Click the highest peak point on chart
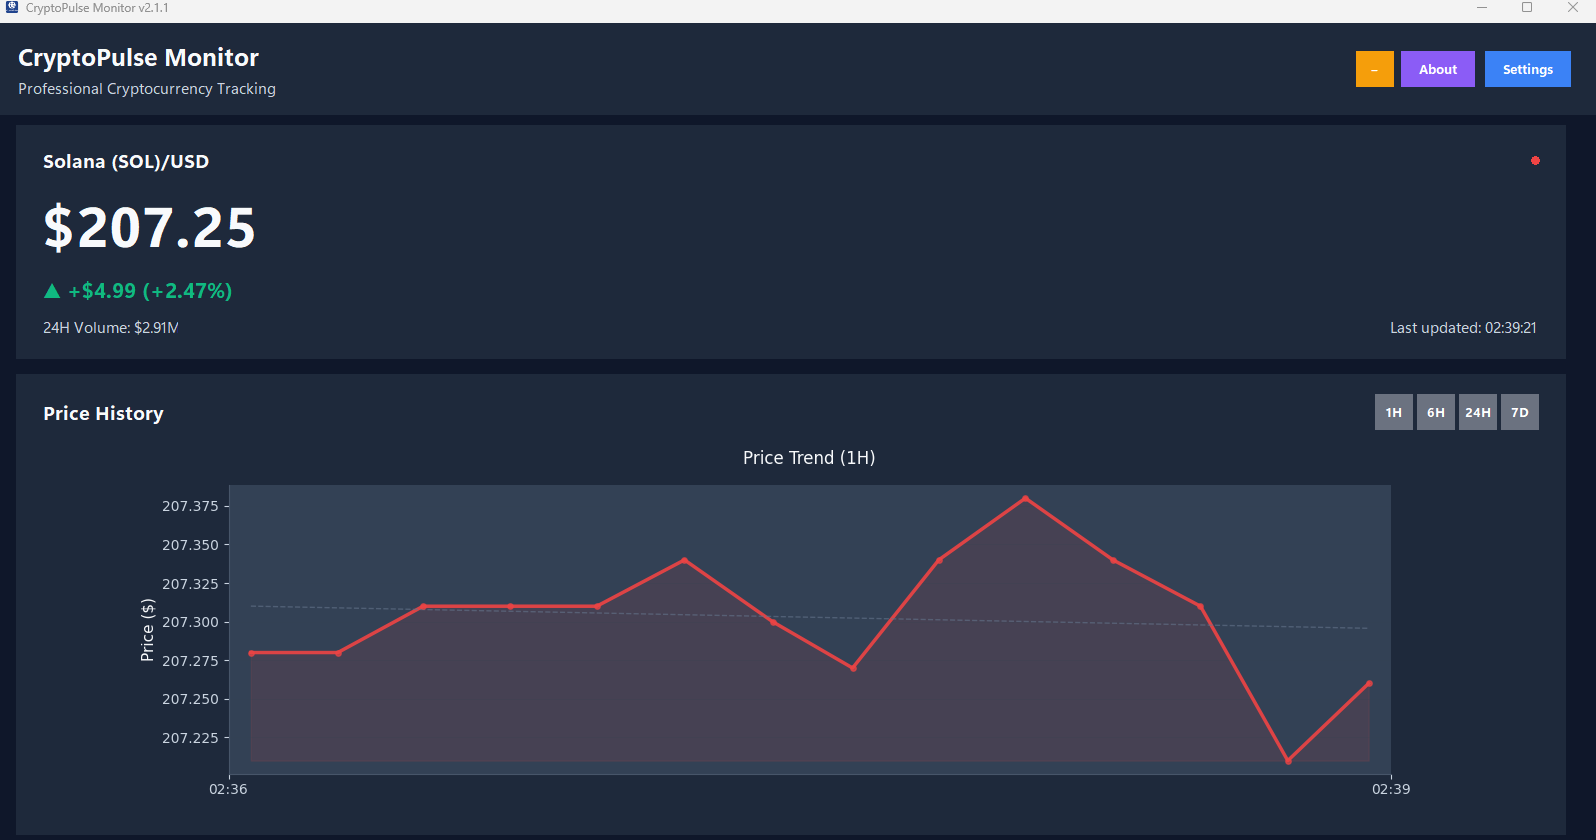Image resolution: width=1596 pixels, height=840 pixels. pos(1025,498)
